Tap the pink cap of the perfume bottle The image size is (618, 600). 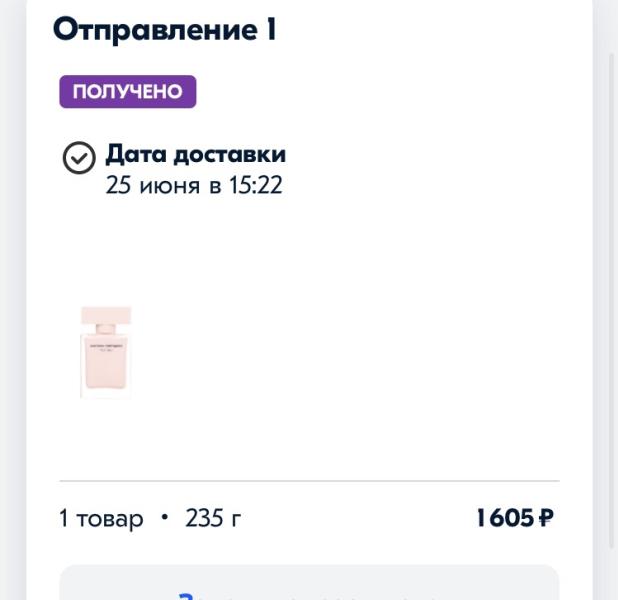[106, 317]
